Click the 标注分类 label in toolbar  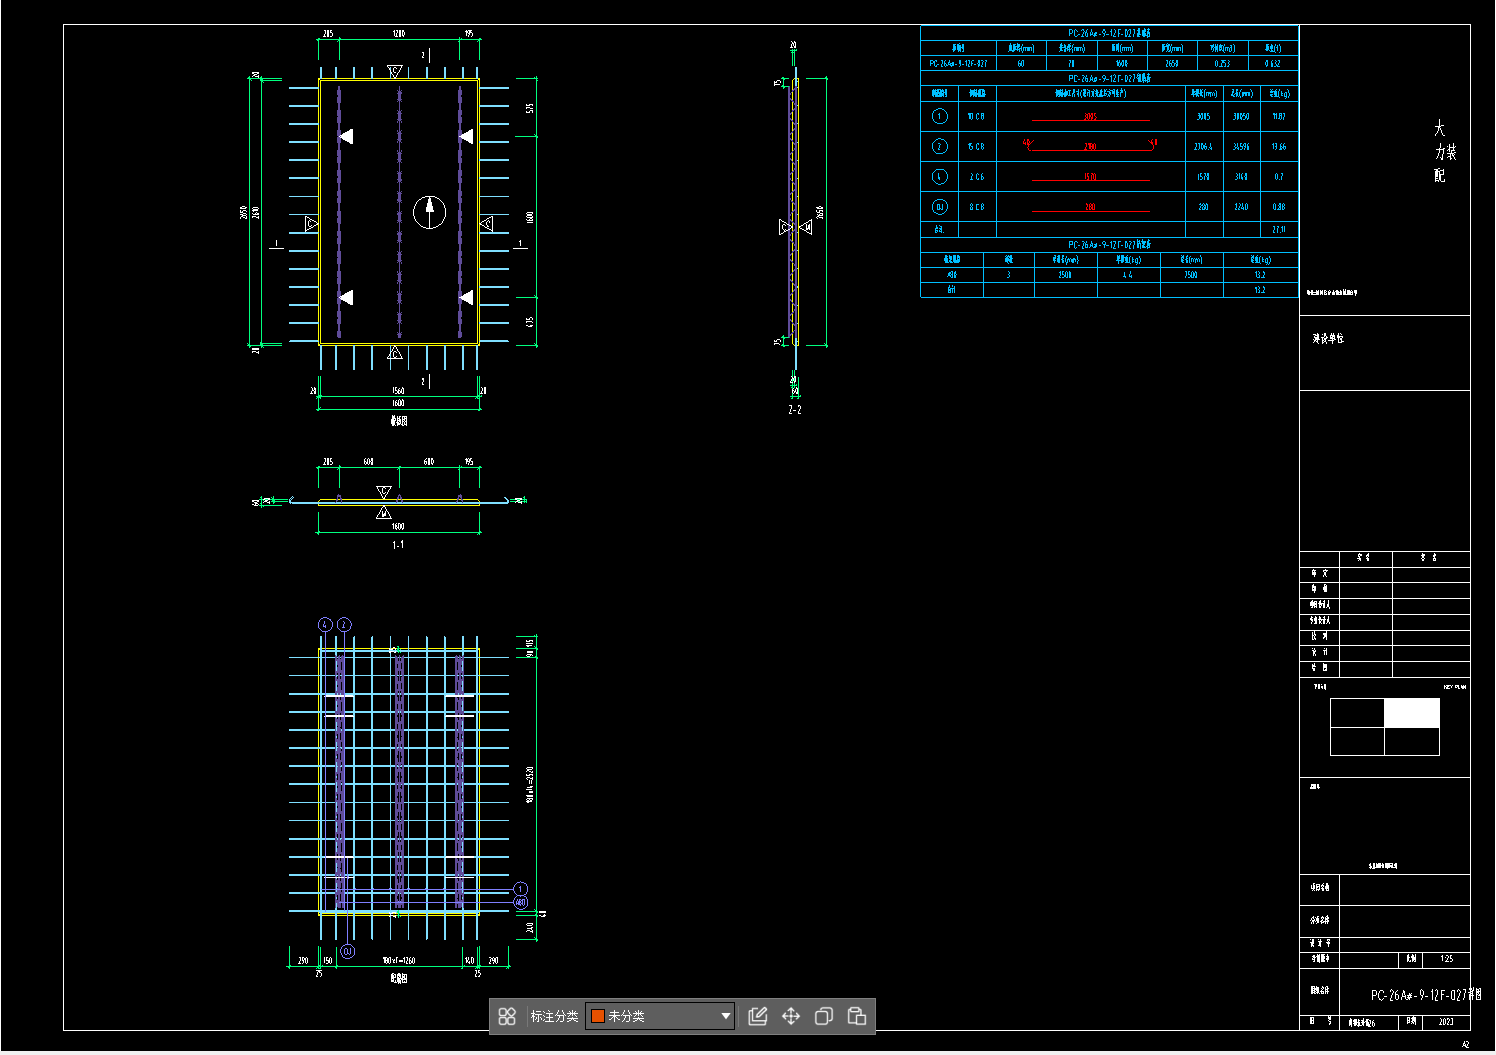pyautogui.click(x=554, y=1016)
